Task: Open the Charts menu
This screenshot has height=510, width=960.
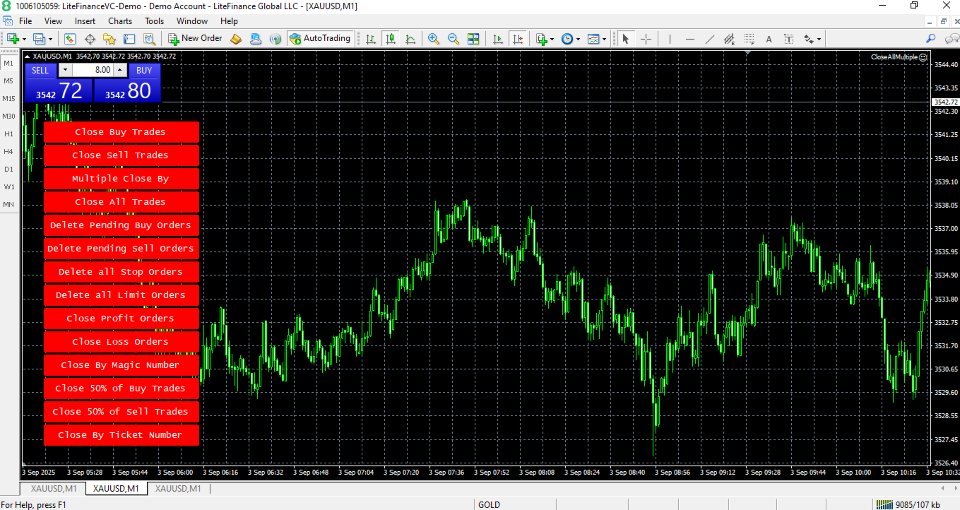Action: click(x=120, y=21)
